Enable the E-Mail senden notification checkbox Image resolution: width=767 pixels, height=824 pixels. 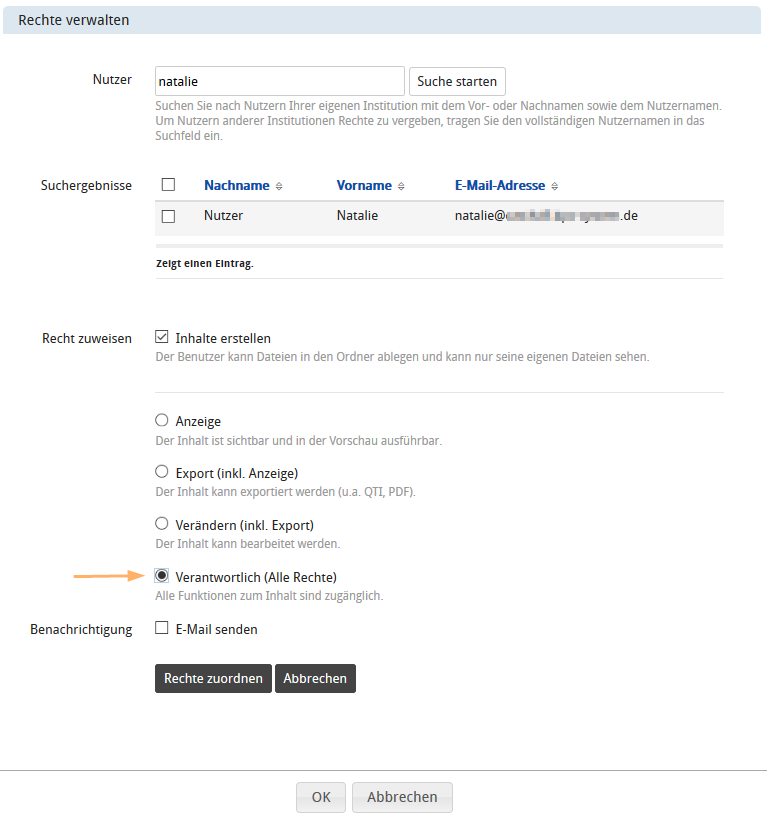pyautogui.click(x=162, y=629)
